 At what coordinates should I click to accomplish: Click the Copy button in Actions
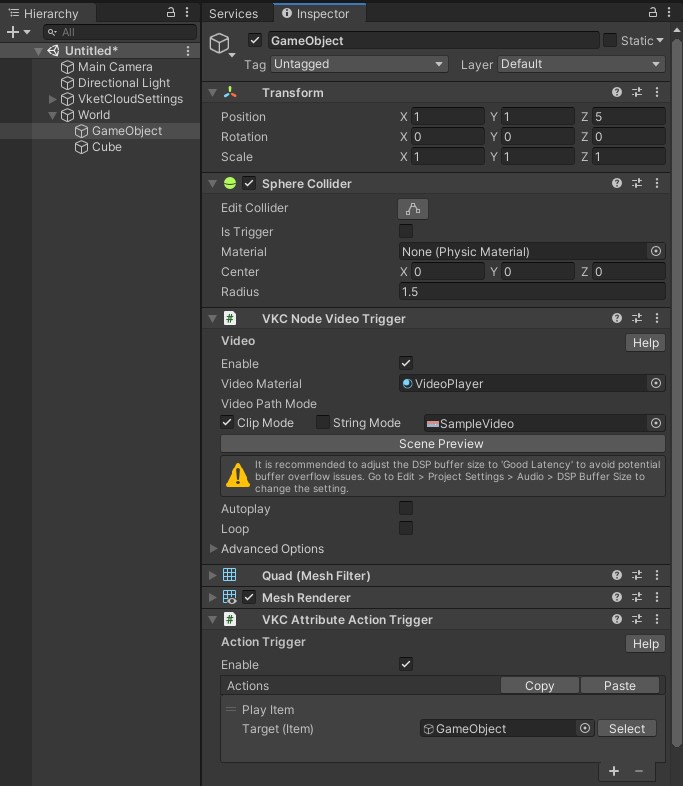(x=539, y=686)
